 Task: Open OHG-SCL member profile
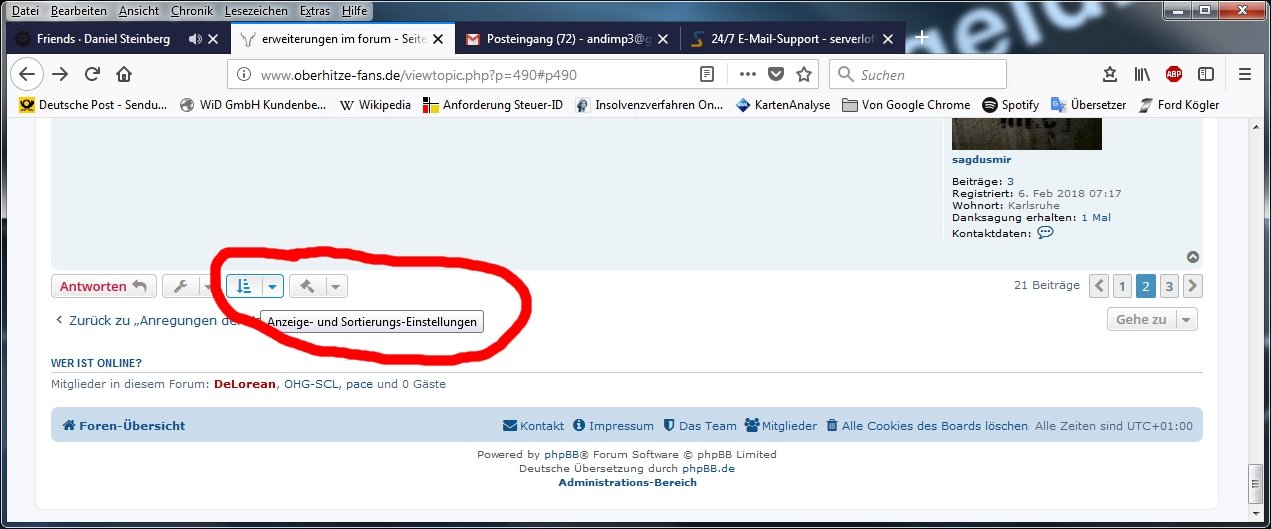(x=311, y=384)
